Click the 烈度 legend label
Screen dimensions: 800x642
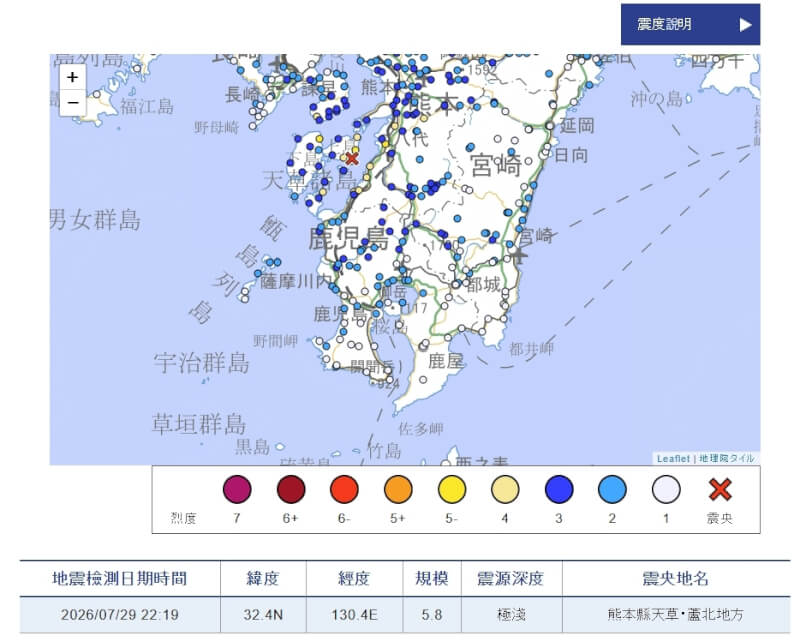coord(183,518)
